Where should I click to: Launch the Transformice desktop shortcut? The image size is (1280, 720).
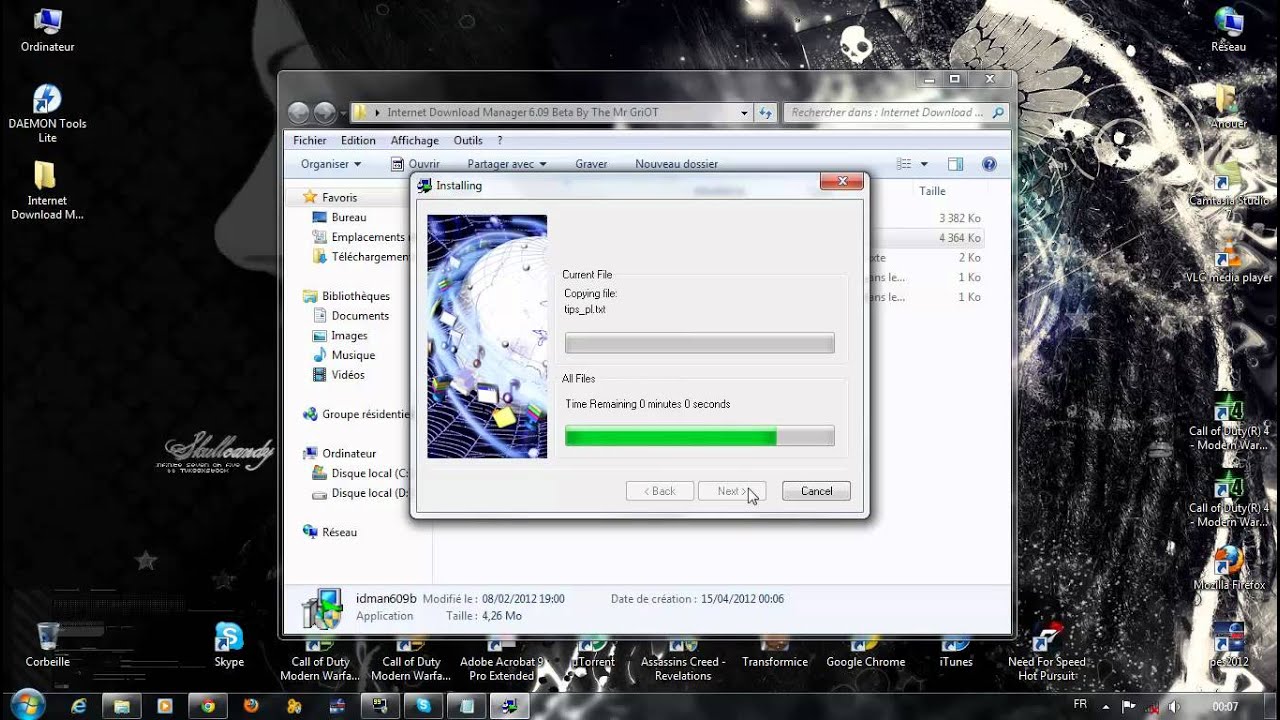tap(775, 655)
